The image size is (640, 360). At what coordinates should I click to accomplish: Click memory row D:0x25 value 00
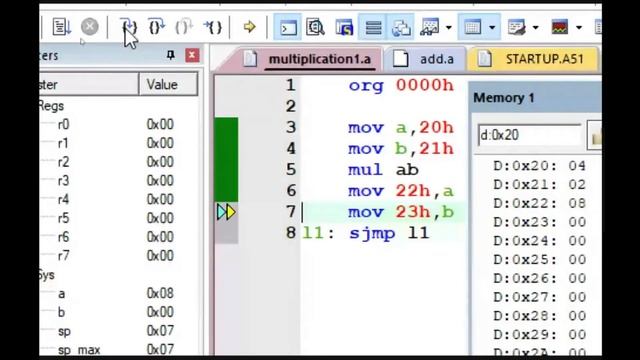(x=577, y=260)
